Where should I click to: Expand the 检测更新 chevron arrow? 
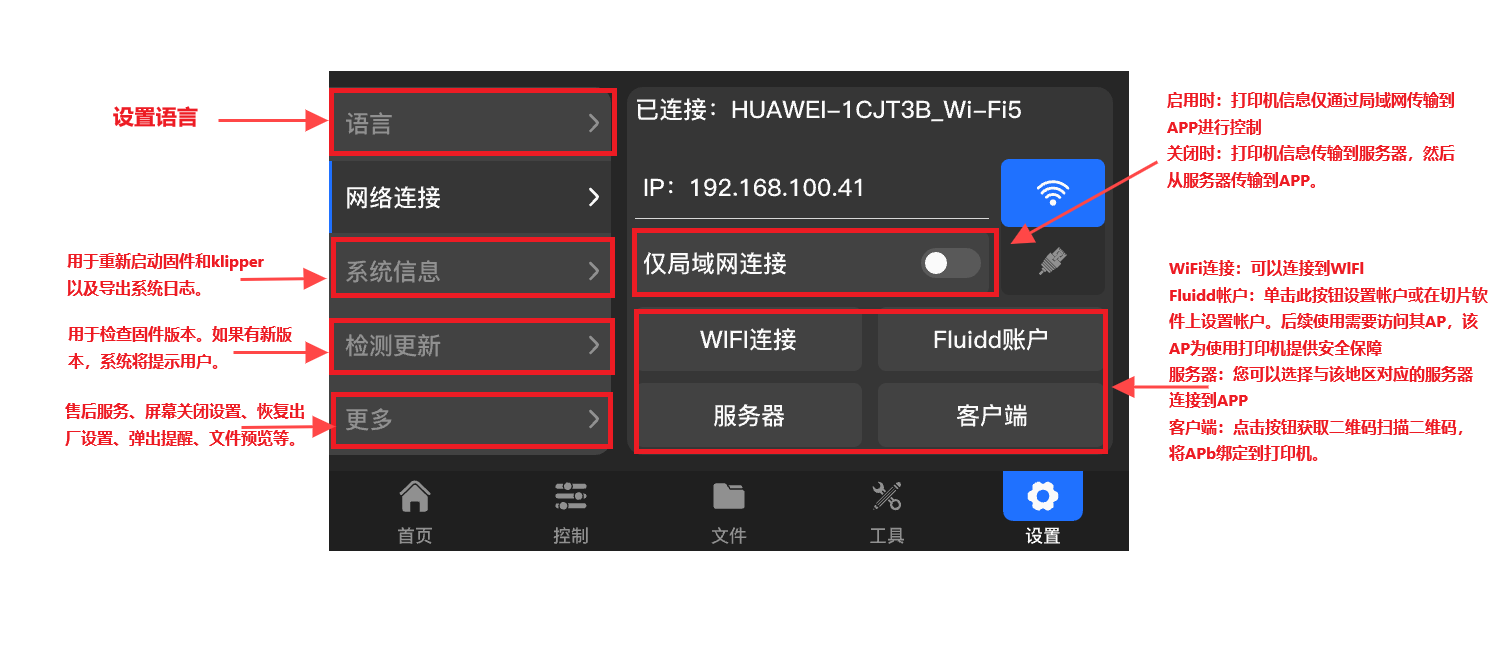(594, 345)
